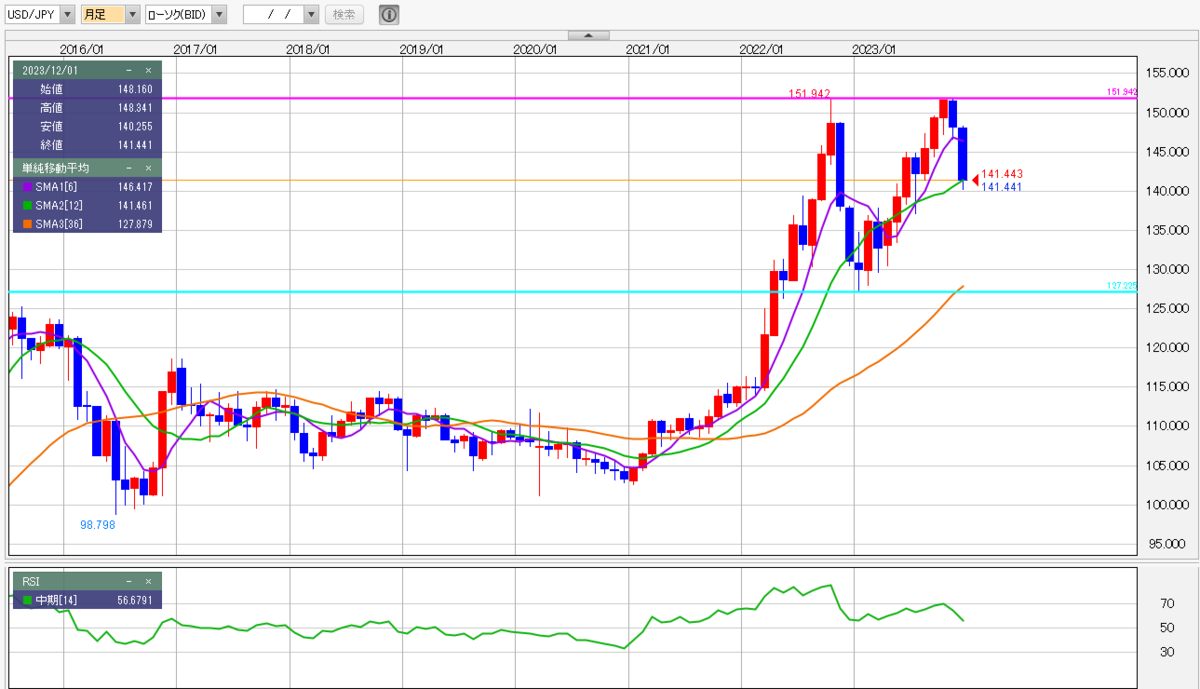The width and height of the screenshot is (1200, 689).
Task: Click the 155.000 price axis label
Action: [x=1166, y=73]
